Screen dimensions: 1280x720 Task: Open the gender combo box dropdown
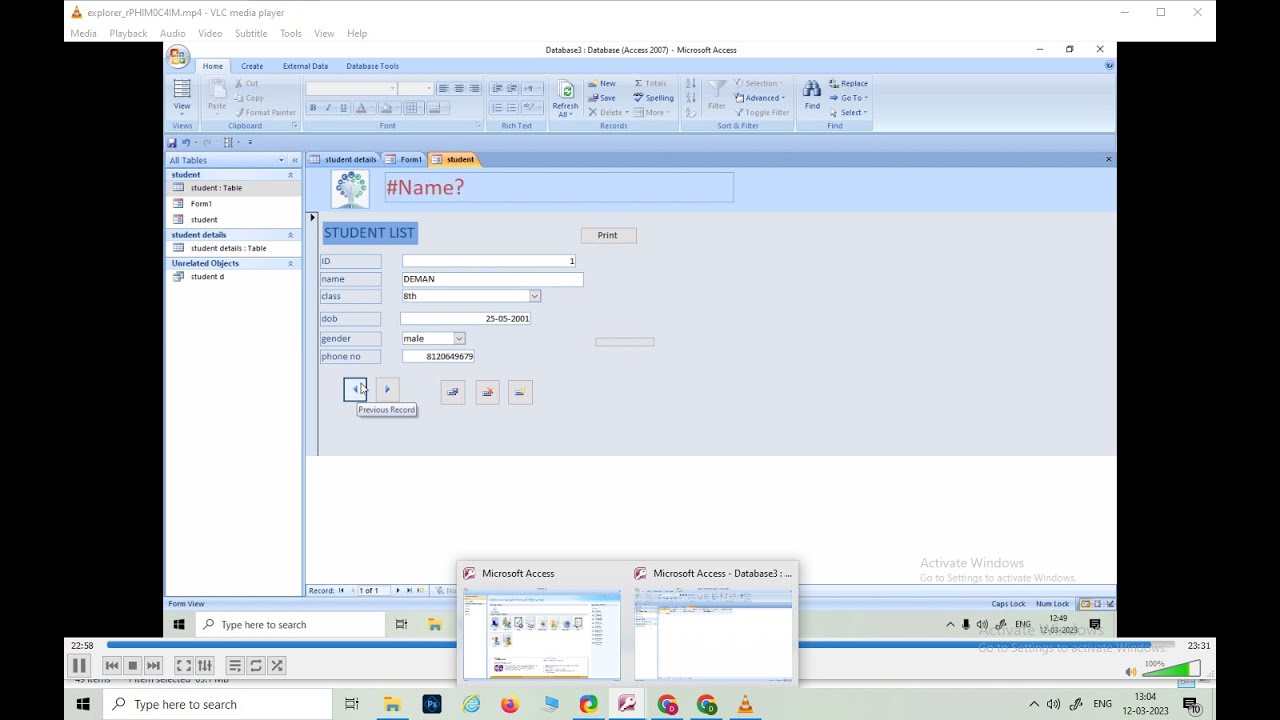point(459,338)
